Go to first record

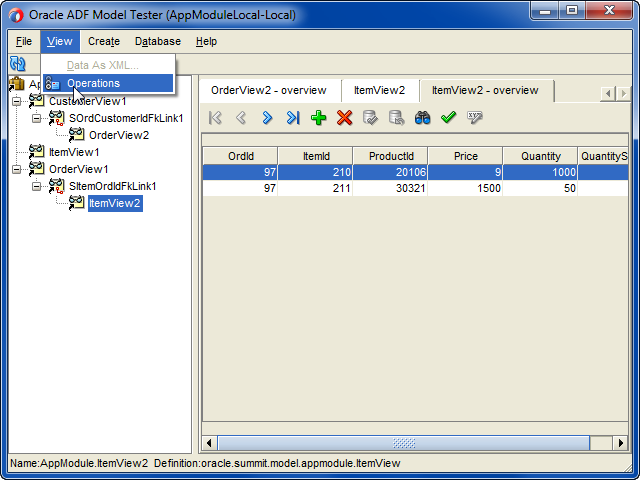(215, 118)
